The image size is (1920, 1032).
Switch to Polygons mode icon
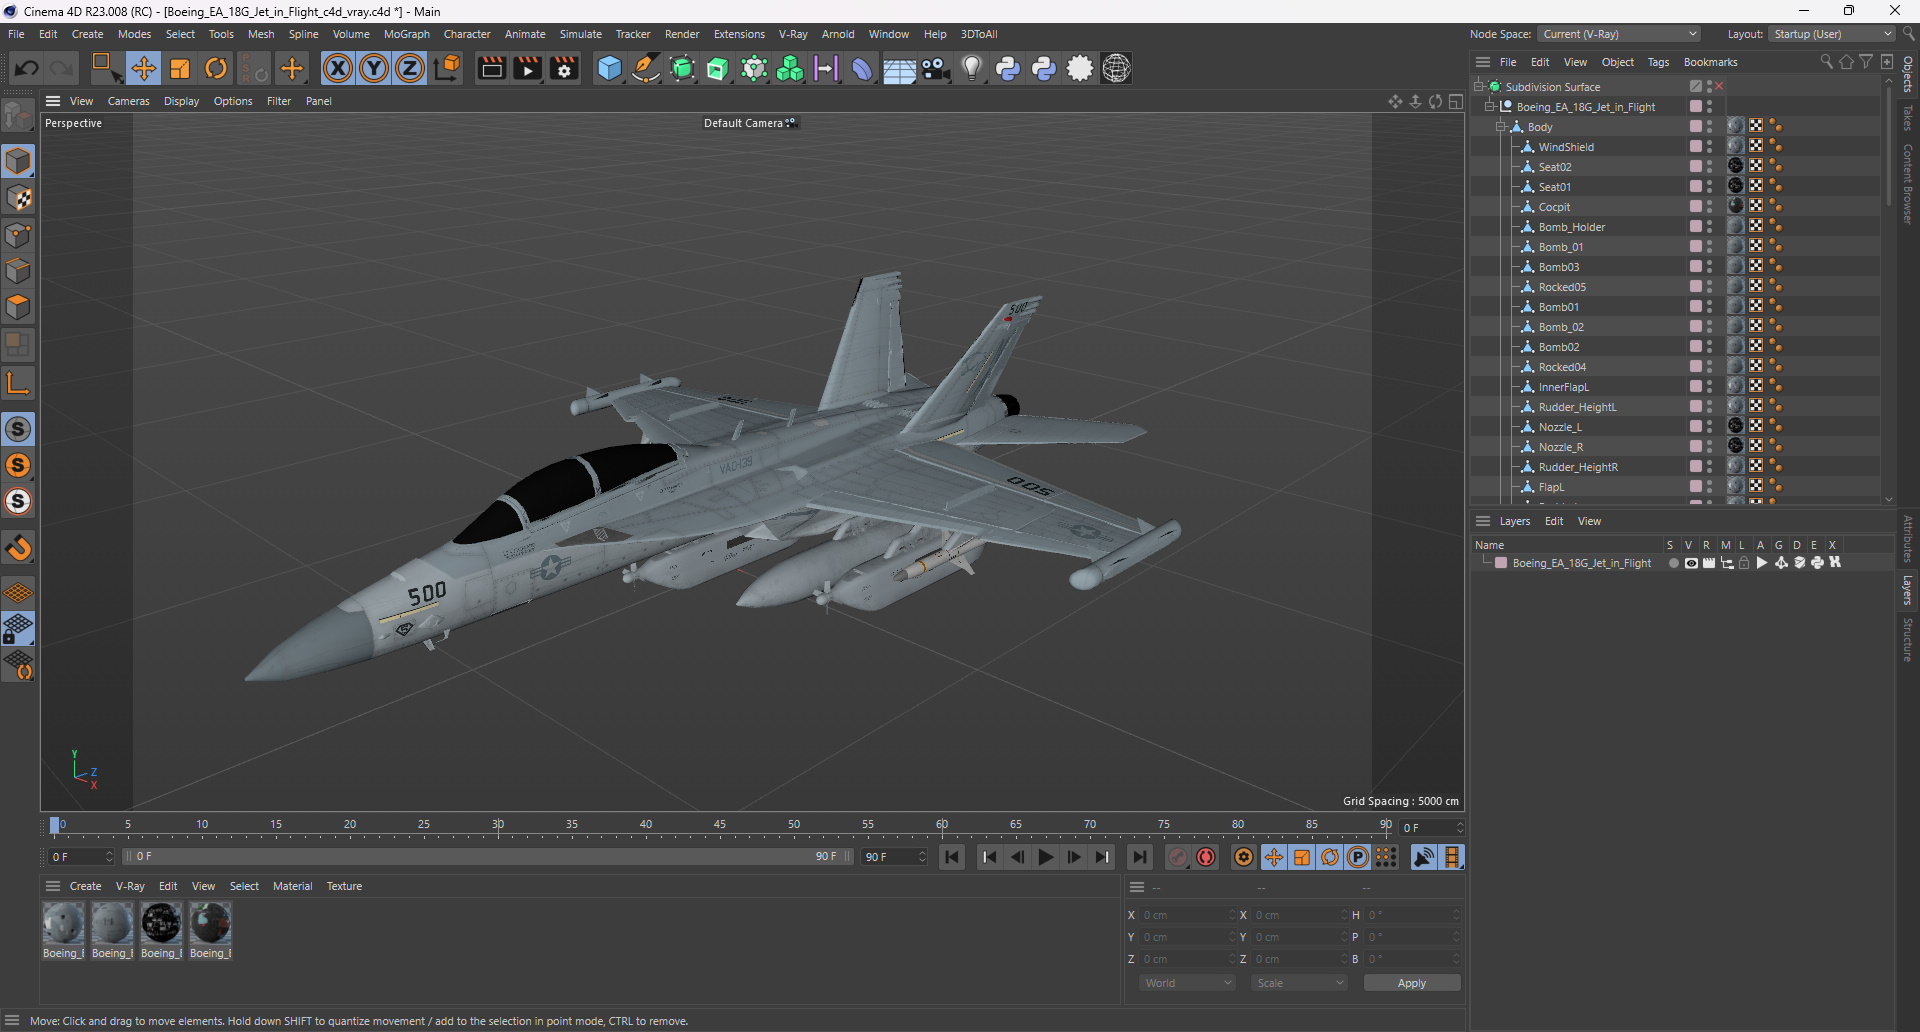18,307
